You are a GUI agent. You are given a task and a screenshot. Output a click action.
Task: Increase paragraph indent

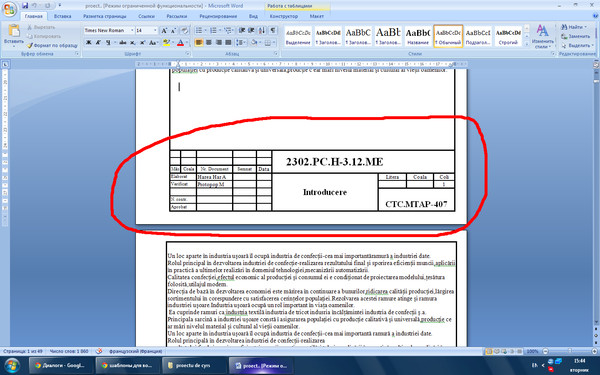coord(251,30)
